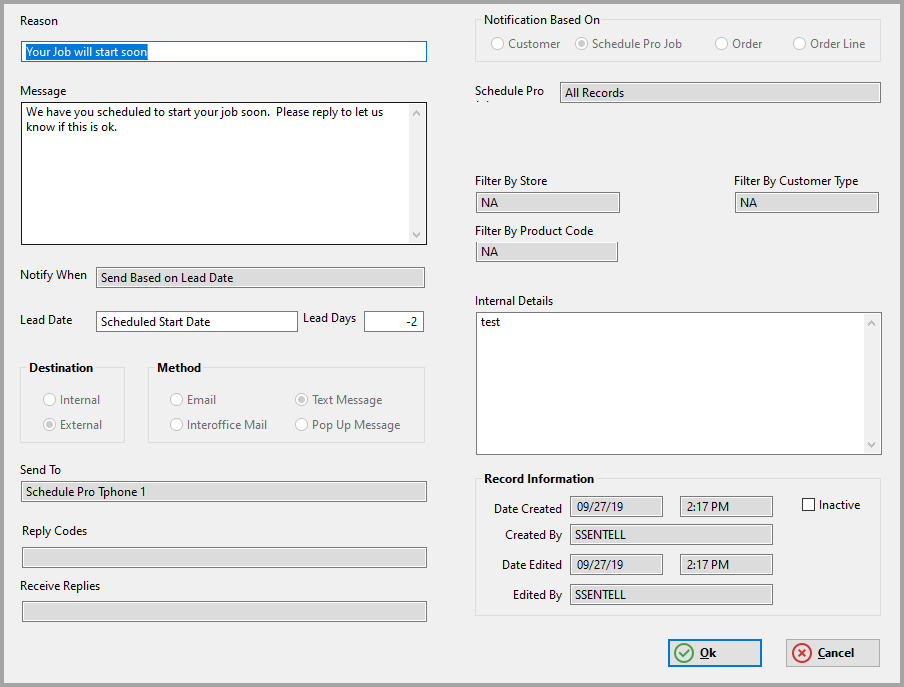Click the Message box scroll down arrow
This screenshot has width=904, height=687.
416,235
